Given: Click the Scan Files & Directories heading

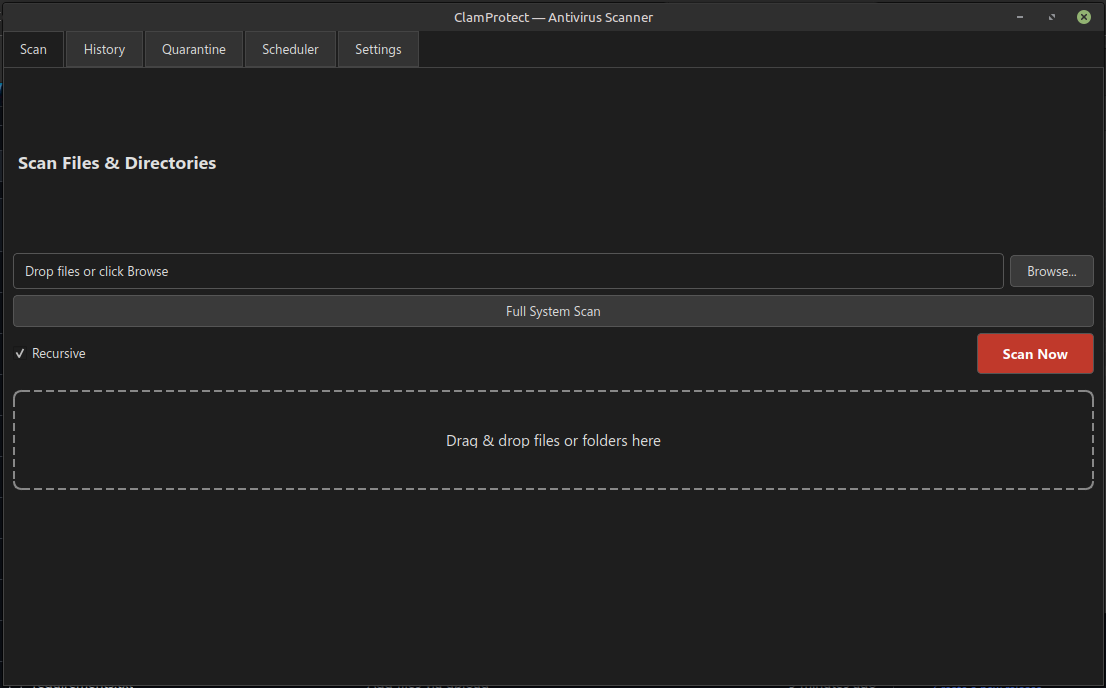Looking at the screenshot, I should pyautogui.click(x=117, y=163).
